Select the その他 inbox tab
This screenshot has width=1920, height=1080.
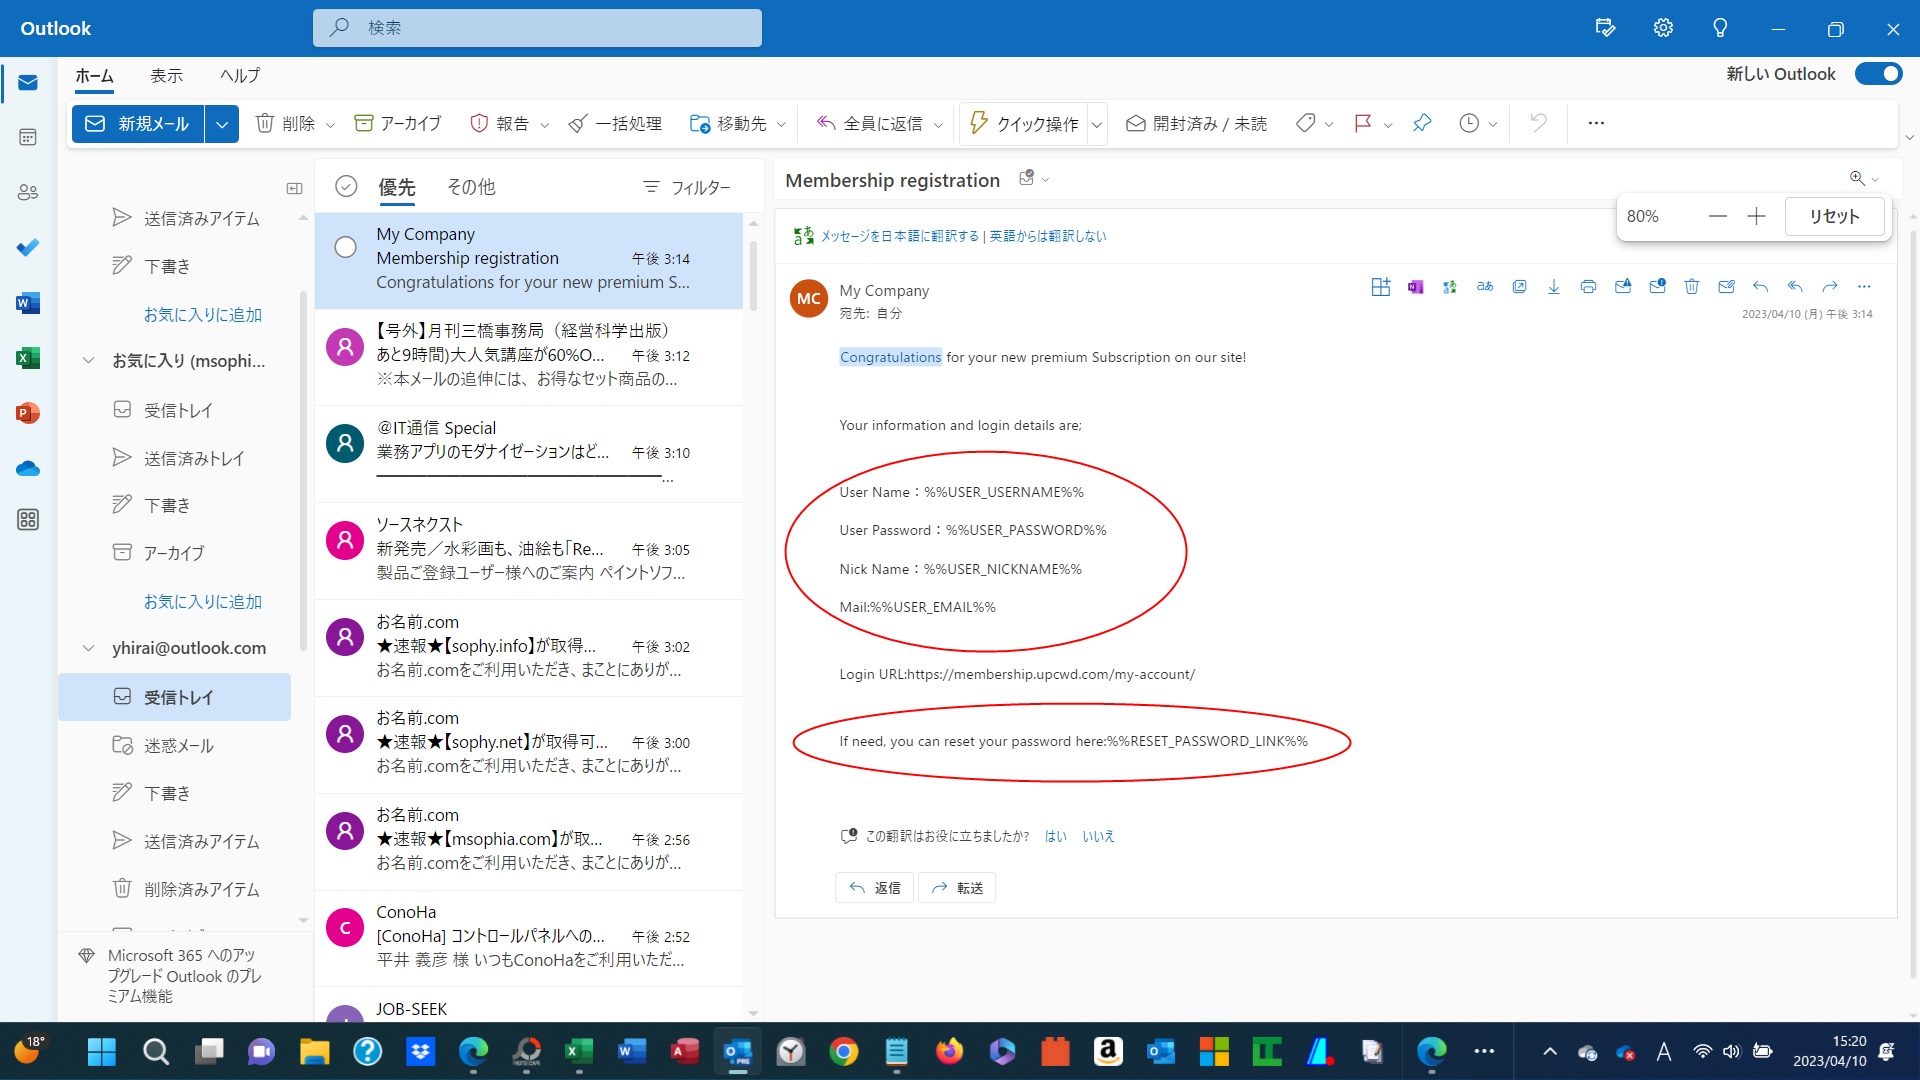[471, 187]
